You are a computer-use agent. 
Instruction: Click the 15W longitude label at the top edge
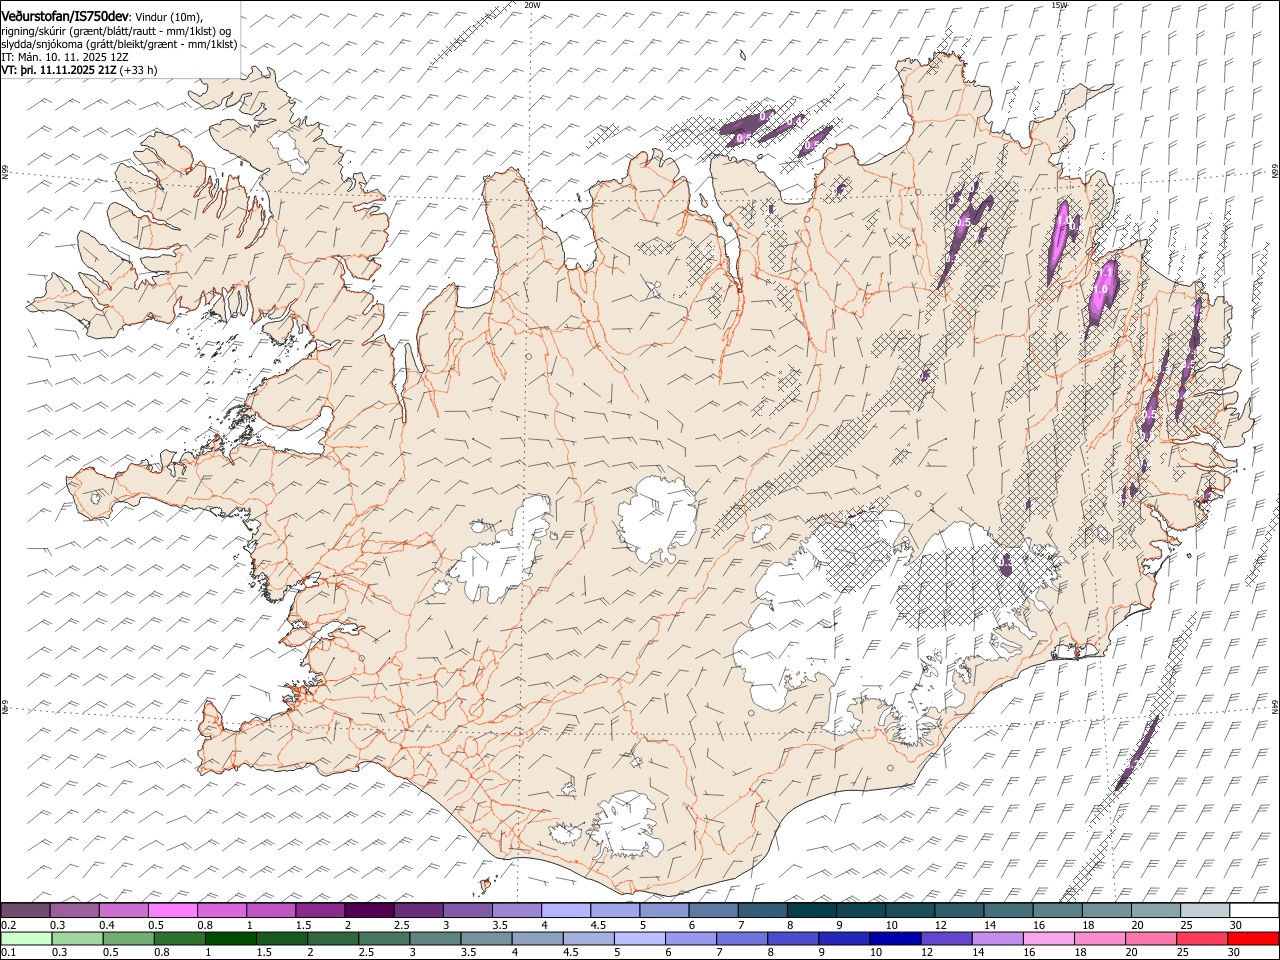(x=1059, y=5)
